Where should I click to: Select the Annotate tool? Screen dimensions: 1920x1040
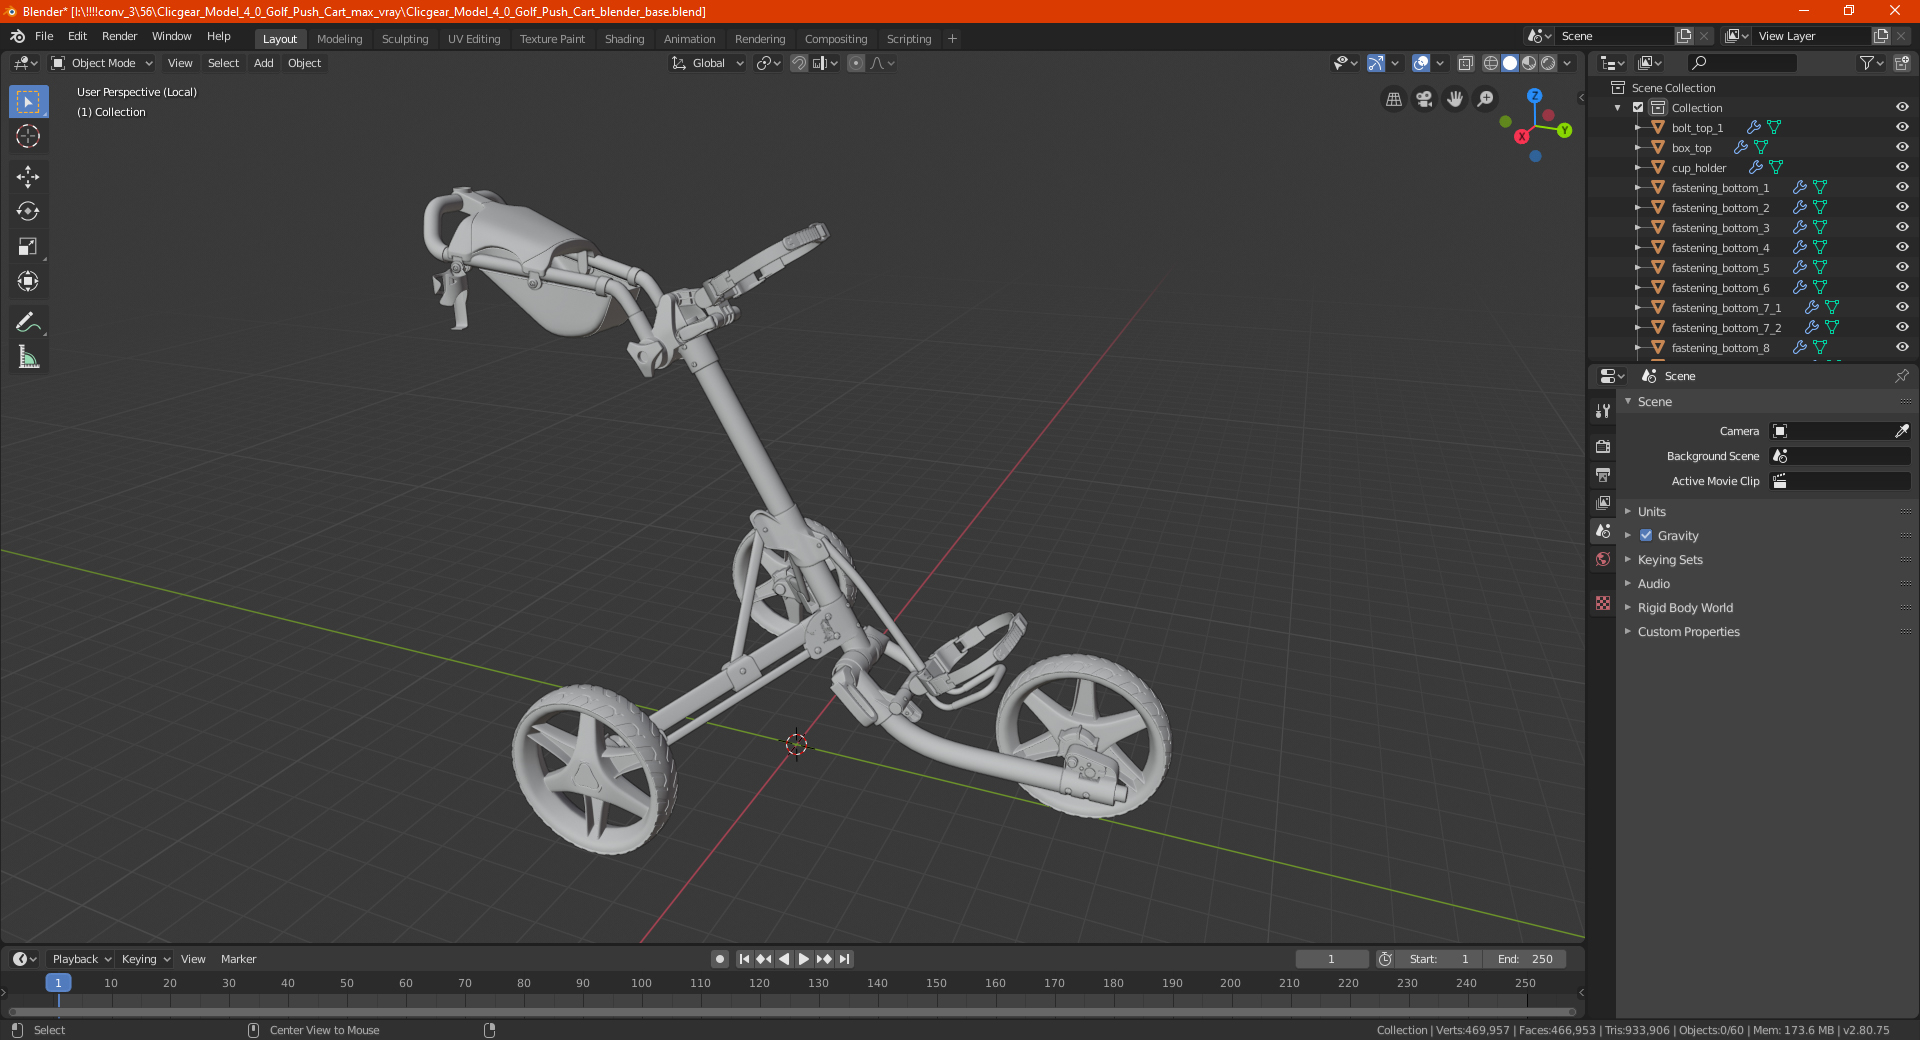point(28,322)
